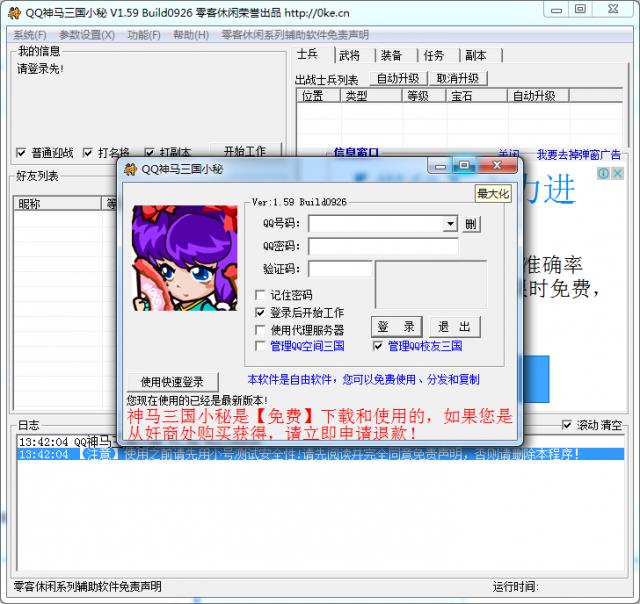
Task: Minimize the QQ神马三国小秘 login dialog
Action: (x=440, y=165)
